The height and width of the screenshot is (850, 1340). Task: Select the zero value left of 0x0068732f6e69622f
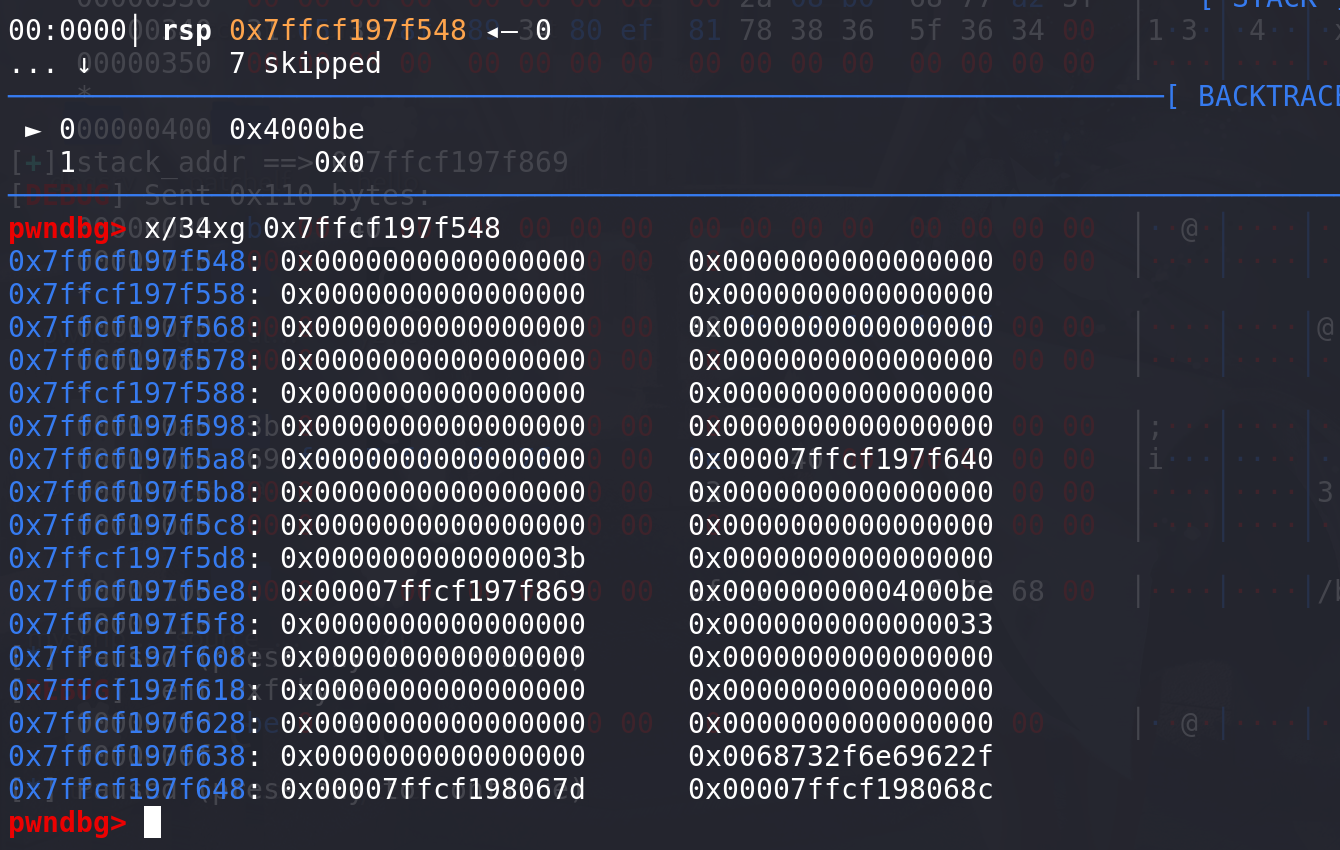pos(433,757)
